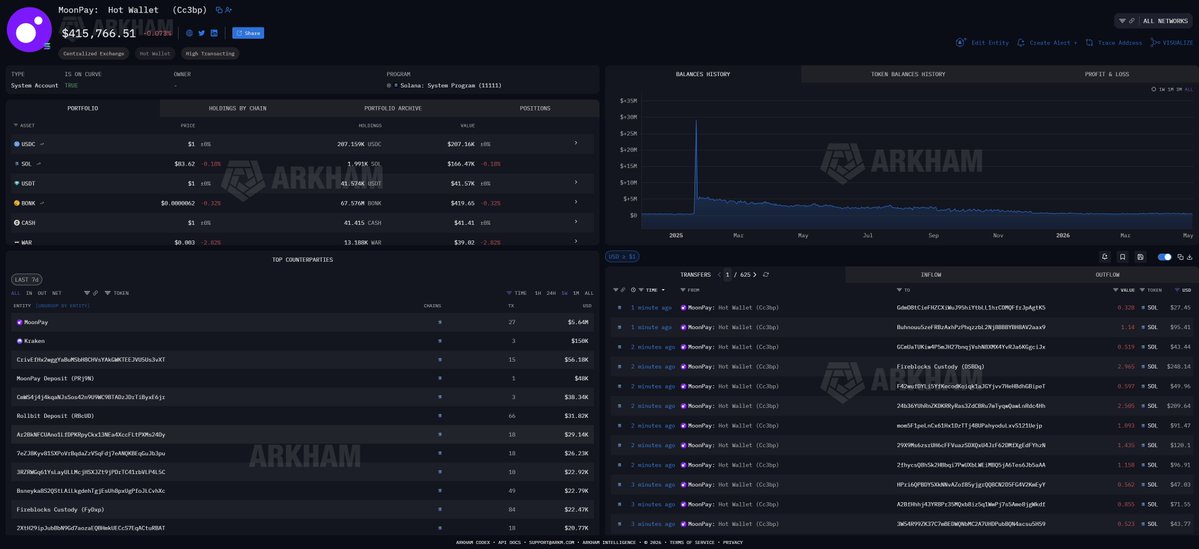Screen dimensions: 1199x549
Task: Click the download transfers icon
Action: click(x=1190, y=257)
